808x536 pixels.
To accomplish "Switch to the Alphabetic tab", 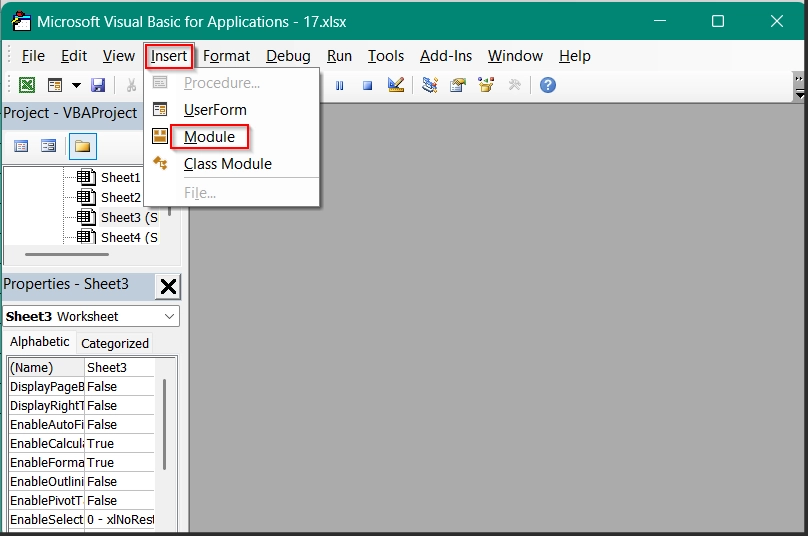I will (40, 342).
